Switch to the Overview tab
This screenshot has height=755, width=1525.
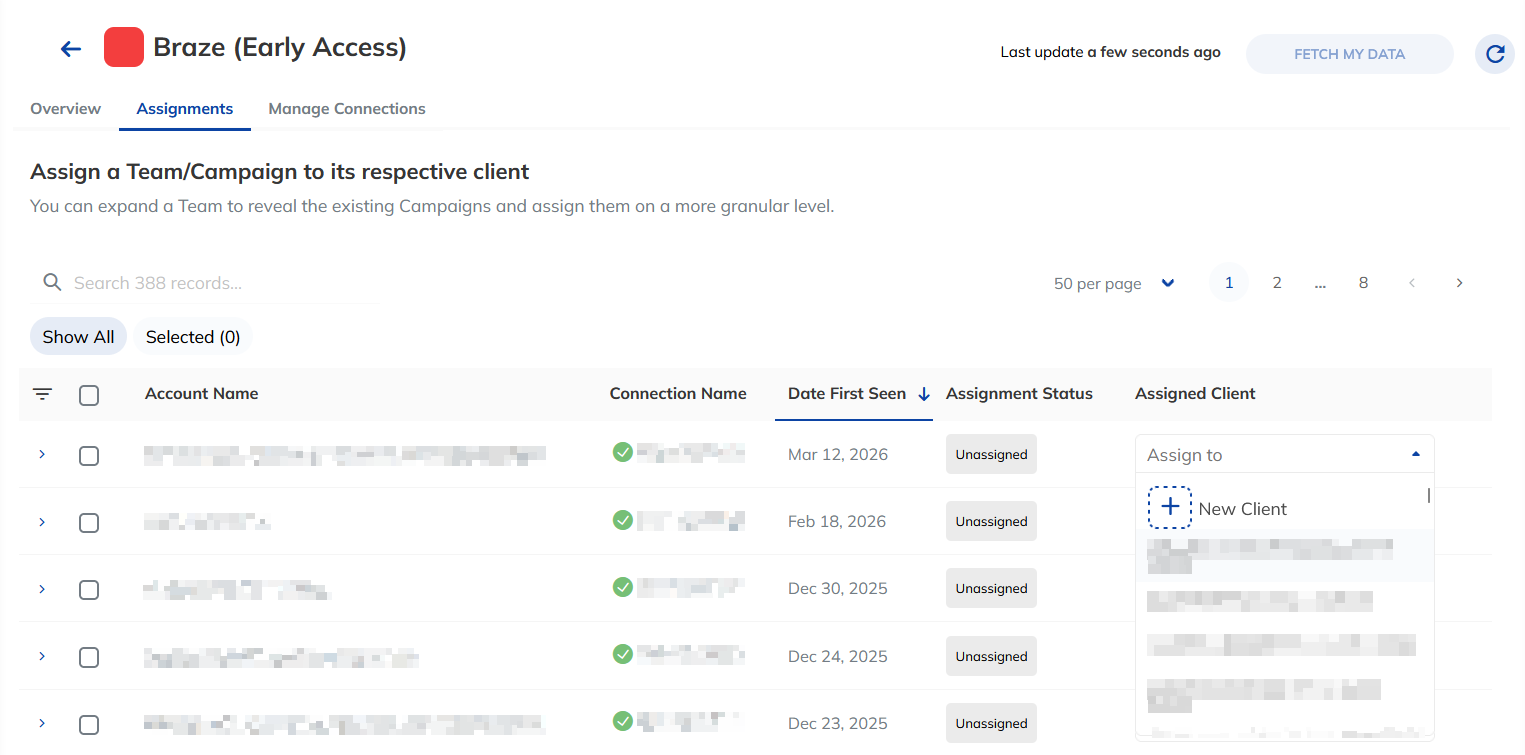pyautogui.click(x=65, y=109)
